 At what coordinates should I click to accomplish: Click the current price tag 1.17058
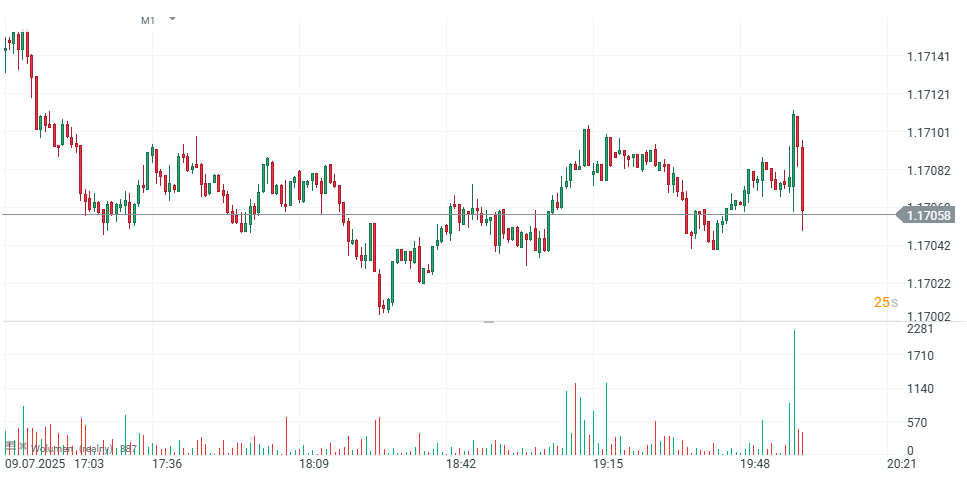click(928, 214)
